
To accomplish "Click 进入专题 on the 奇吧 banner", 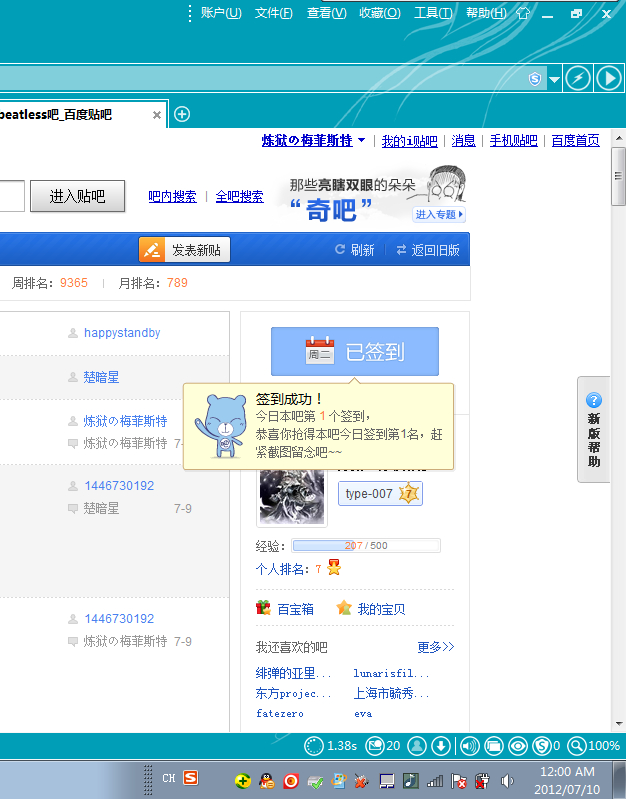I will point(438,215).
